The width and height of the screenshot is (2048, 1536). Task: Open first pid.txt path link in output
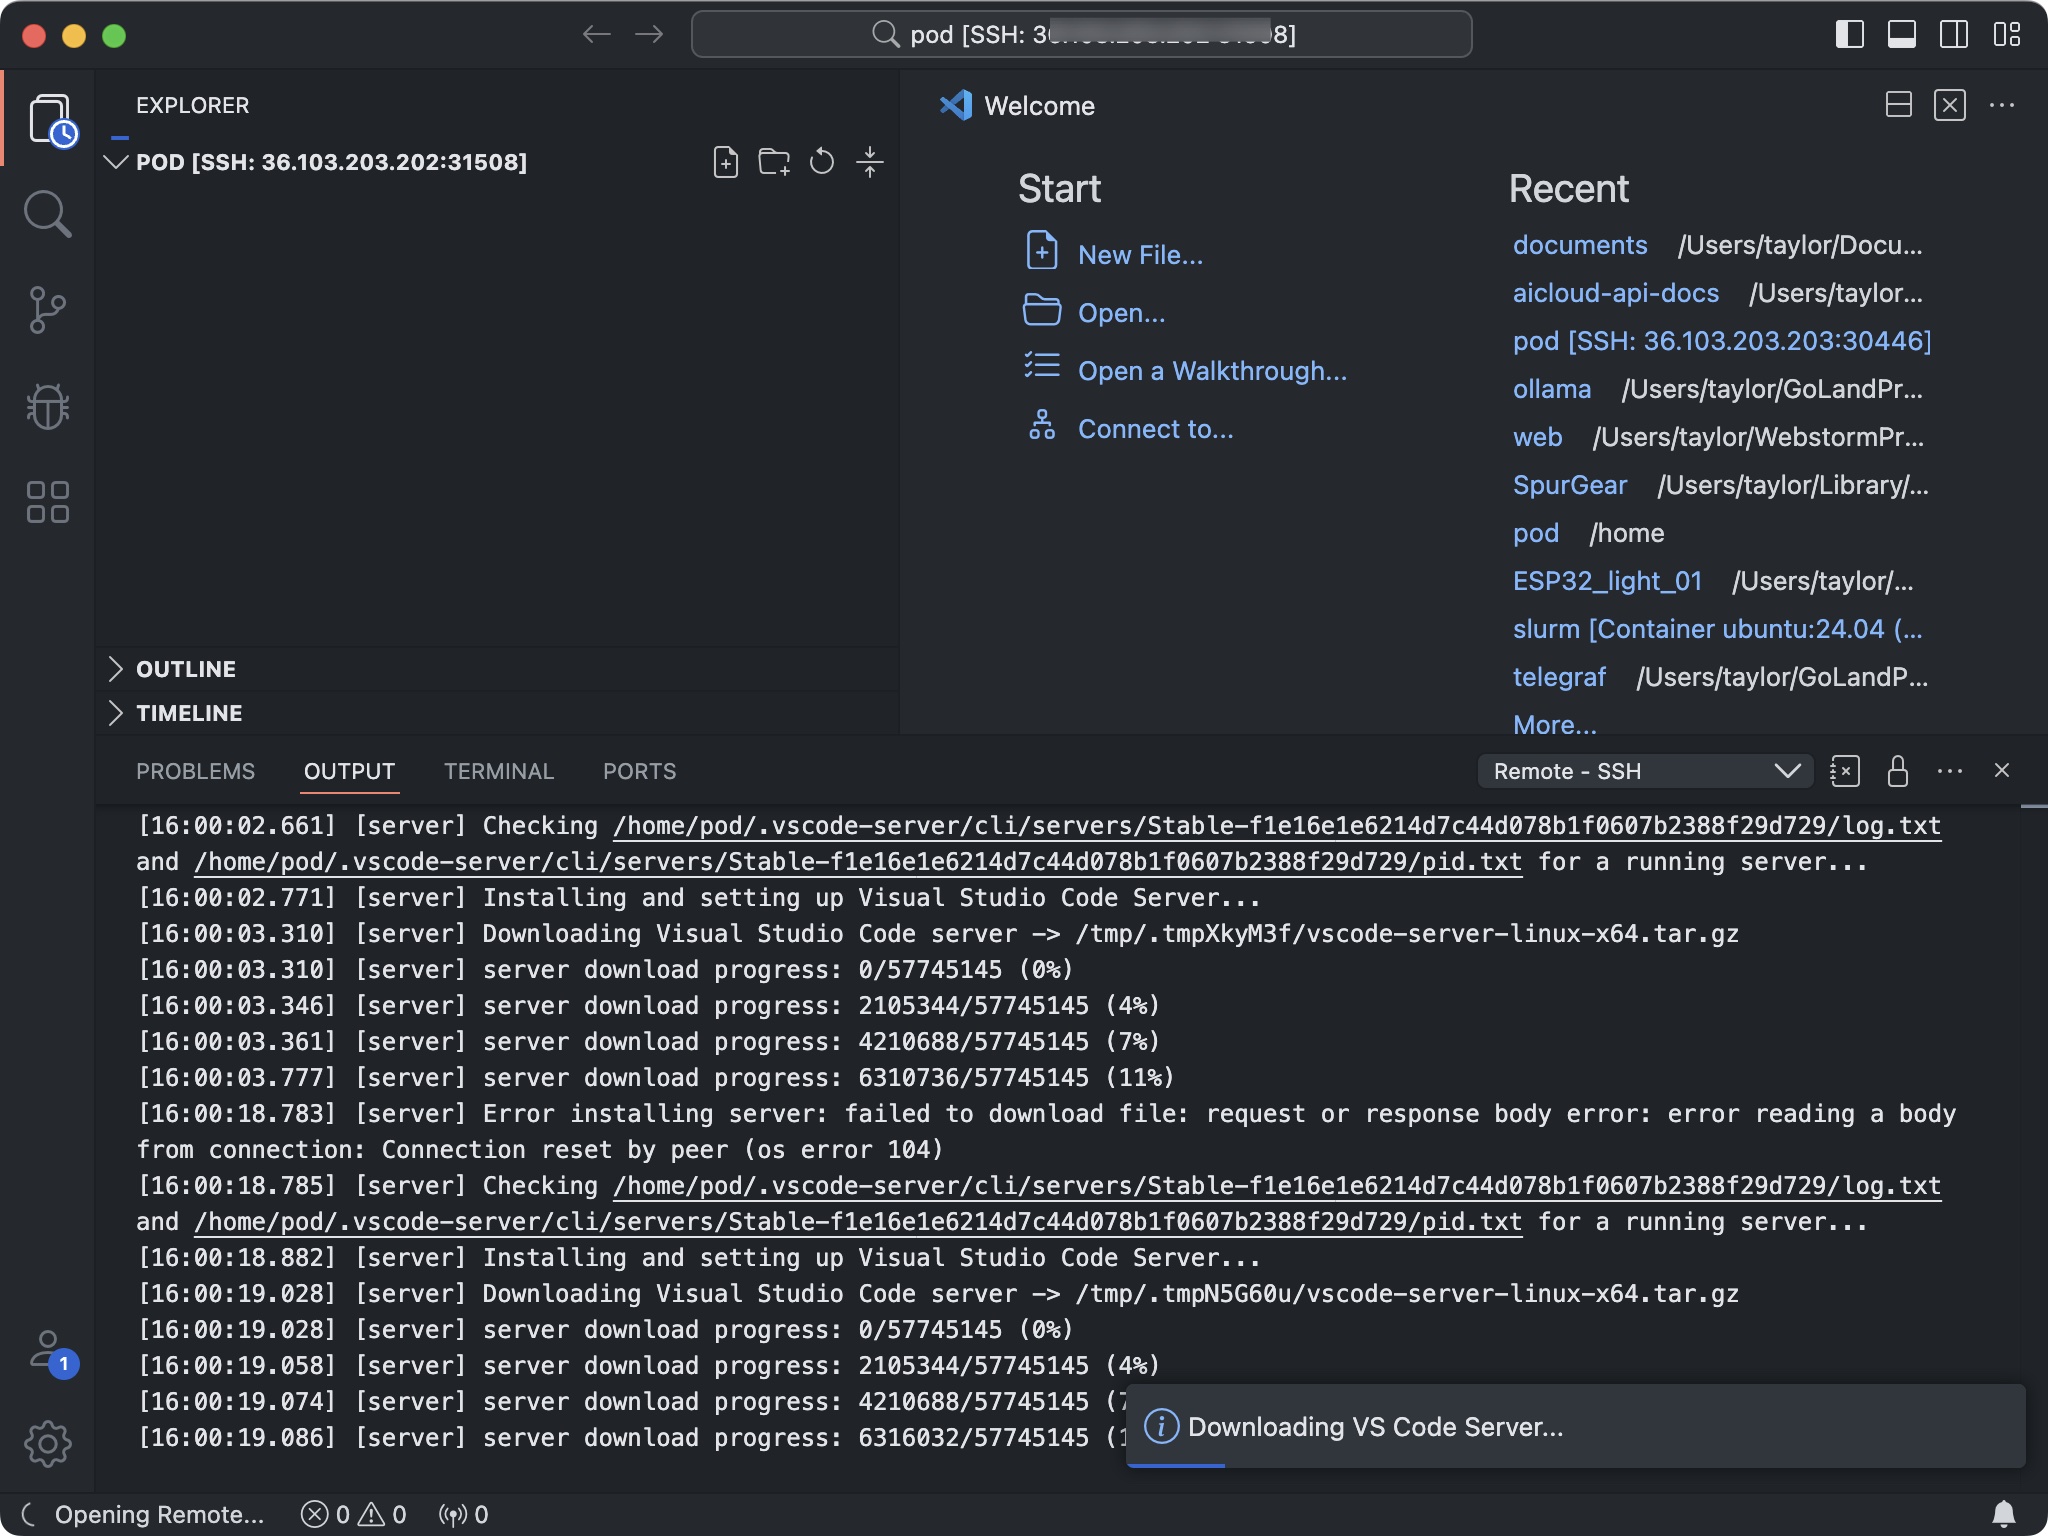(x=858, y=862)
